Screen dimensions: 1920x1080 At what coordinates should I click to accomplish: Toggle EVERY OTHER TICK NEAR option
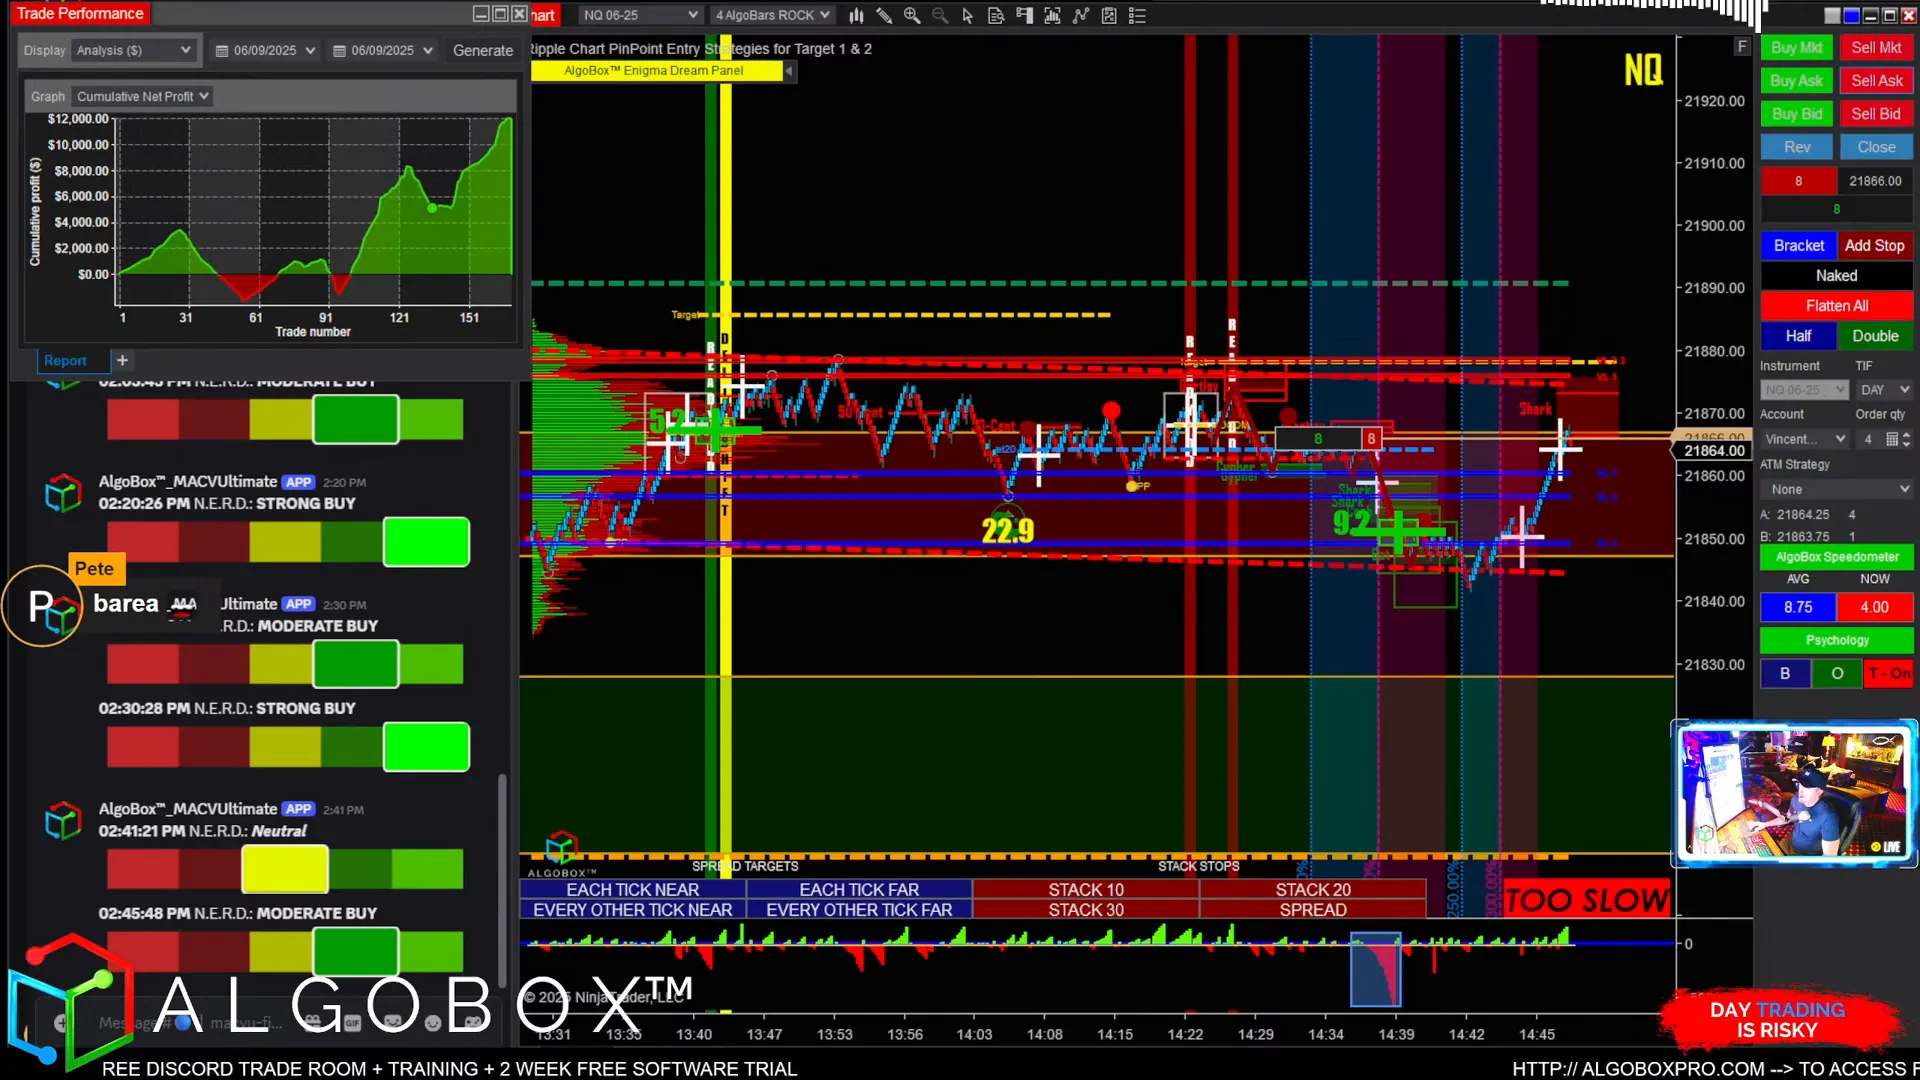pos(633,910)
